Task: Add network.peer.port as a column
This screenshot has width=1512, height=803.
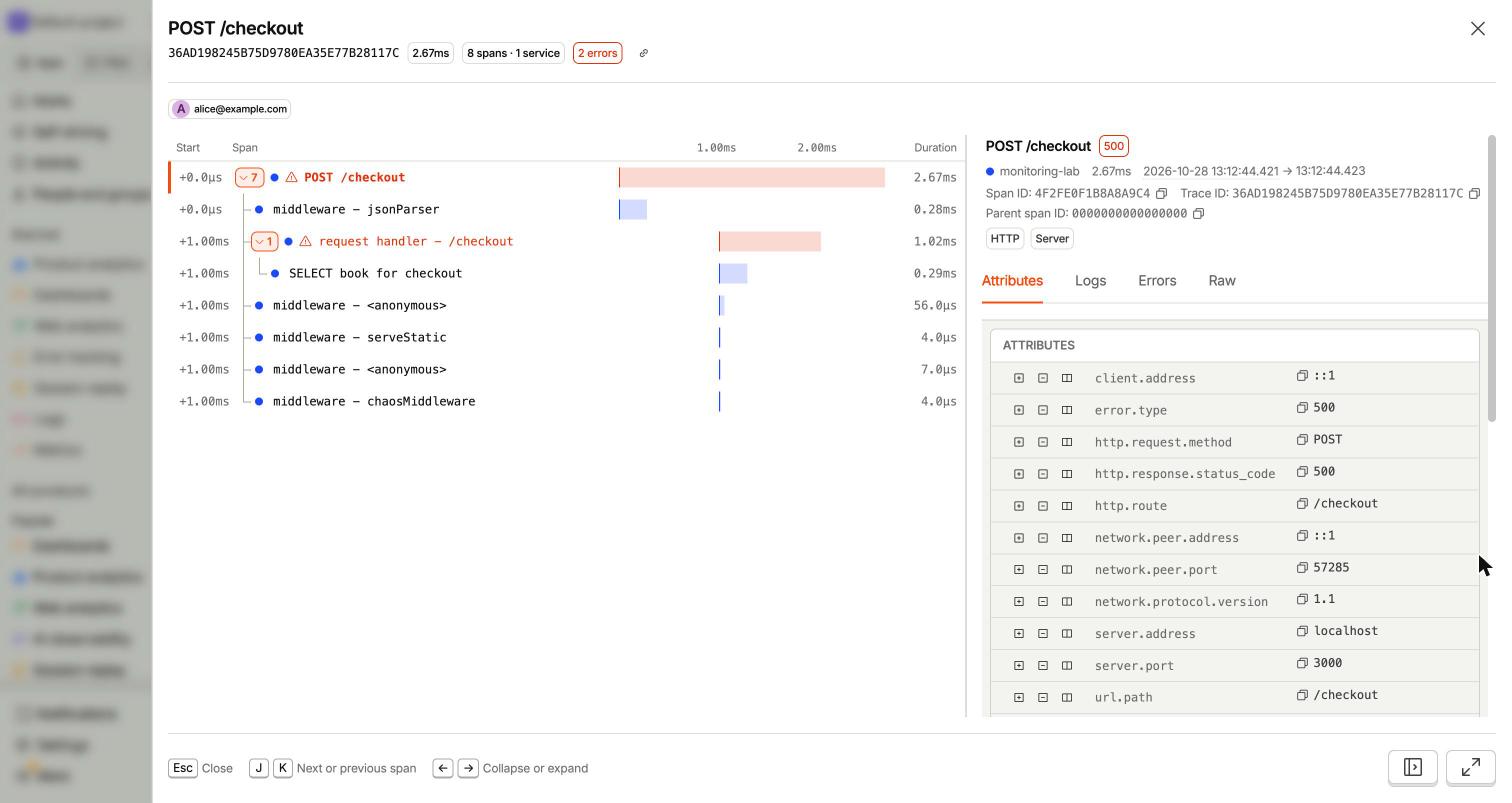Action: (x=1067, y=570)
